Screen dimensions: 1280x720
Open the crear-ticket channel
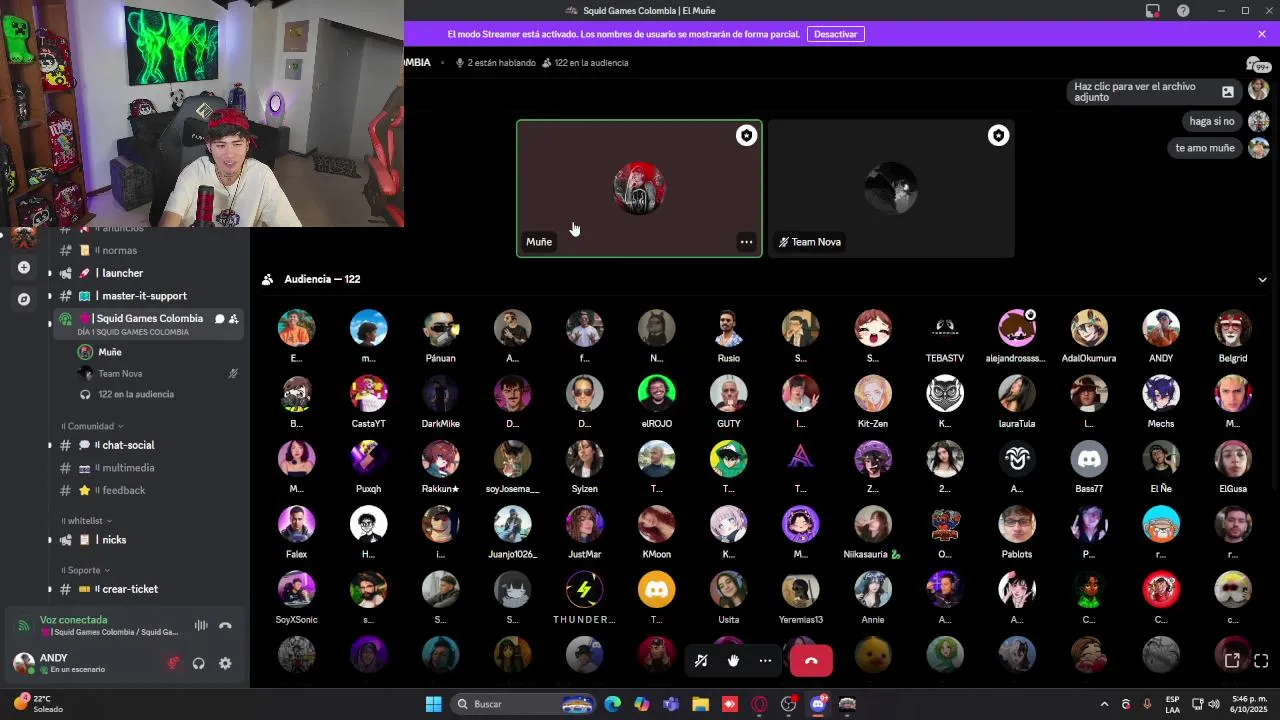tap(130, 589)
